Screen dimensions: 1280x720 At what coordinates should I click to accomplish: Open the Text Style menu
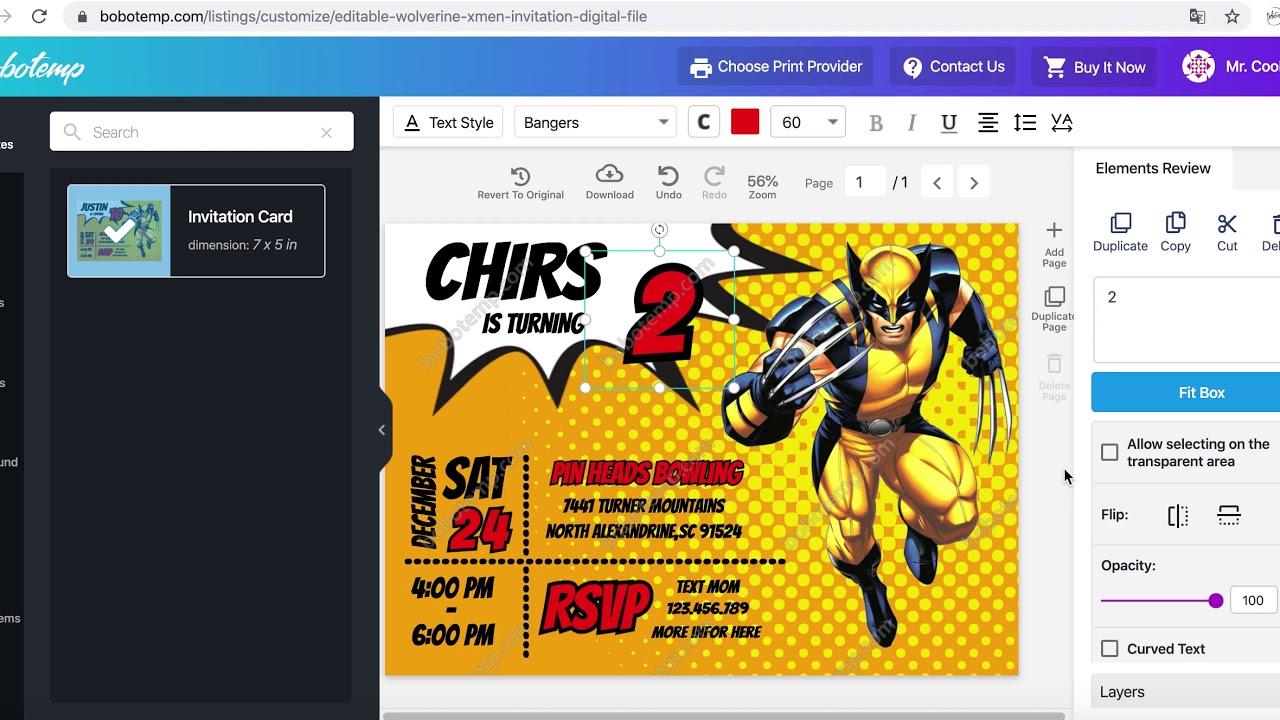(449, 122)
